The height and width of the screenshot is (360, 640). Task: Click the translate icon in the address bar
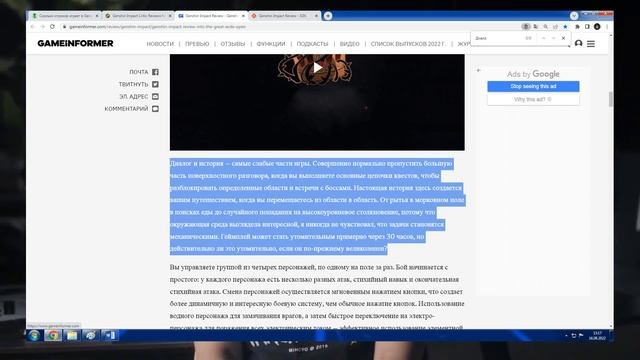pos(536,27)
